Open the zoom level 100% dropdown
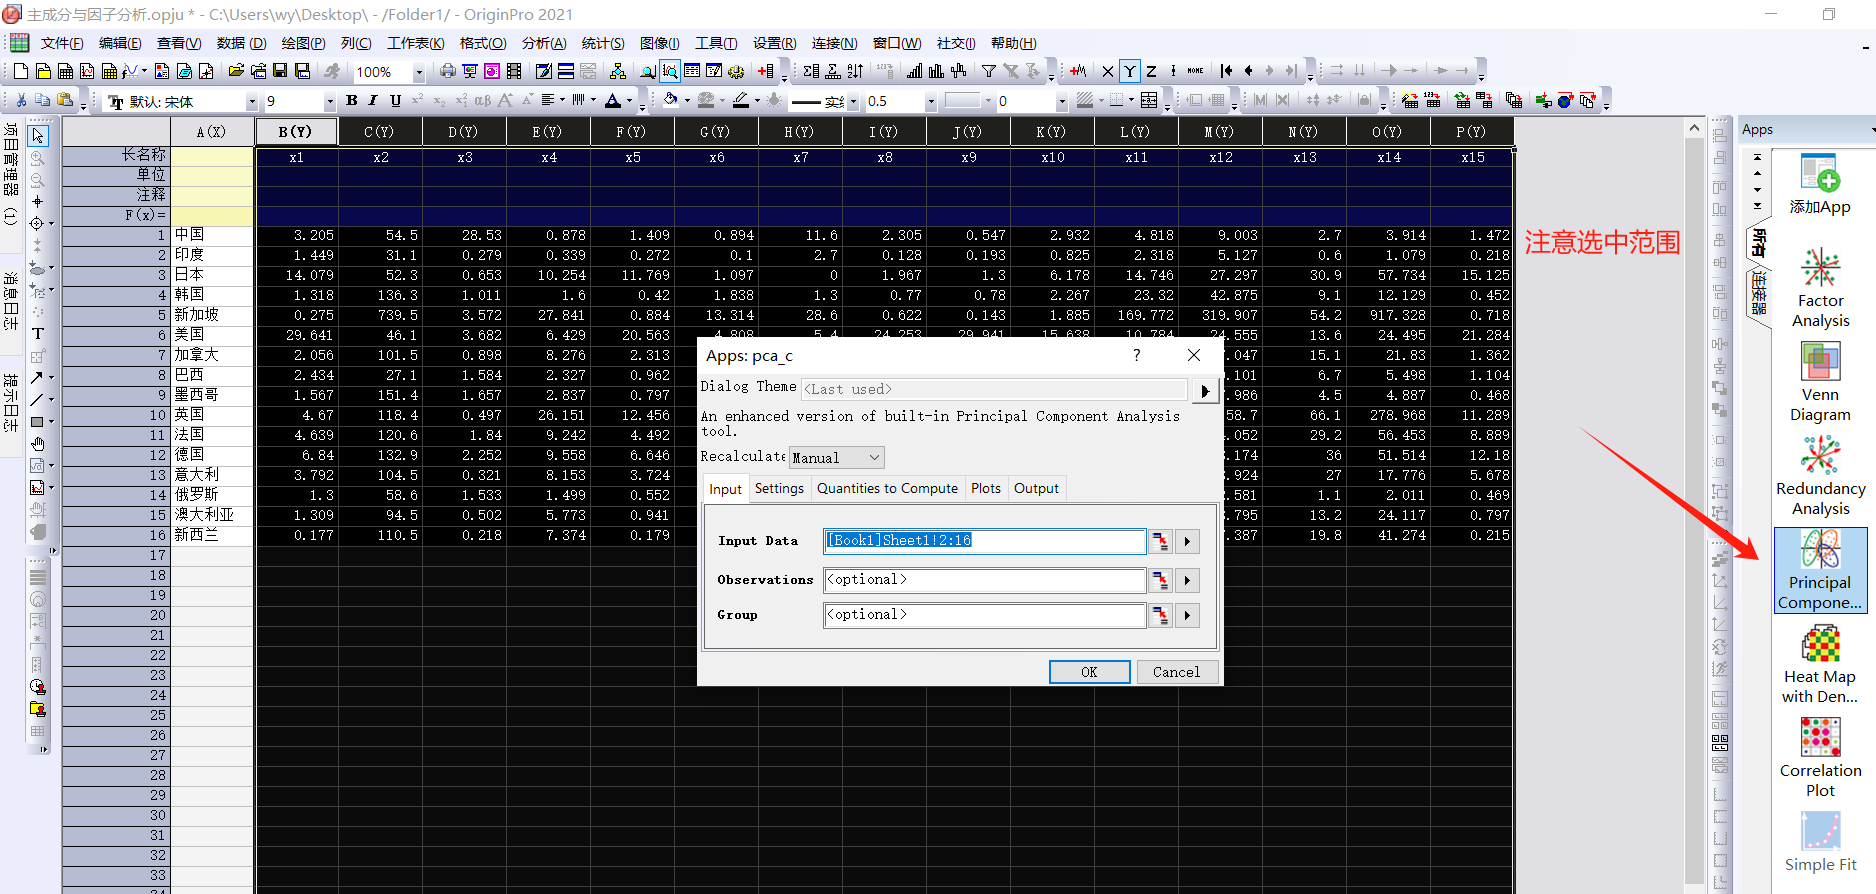 (x=418, y=72)
